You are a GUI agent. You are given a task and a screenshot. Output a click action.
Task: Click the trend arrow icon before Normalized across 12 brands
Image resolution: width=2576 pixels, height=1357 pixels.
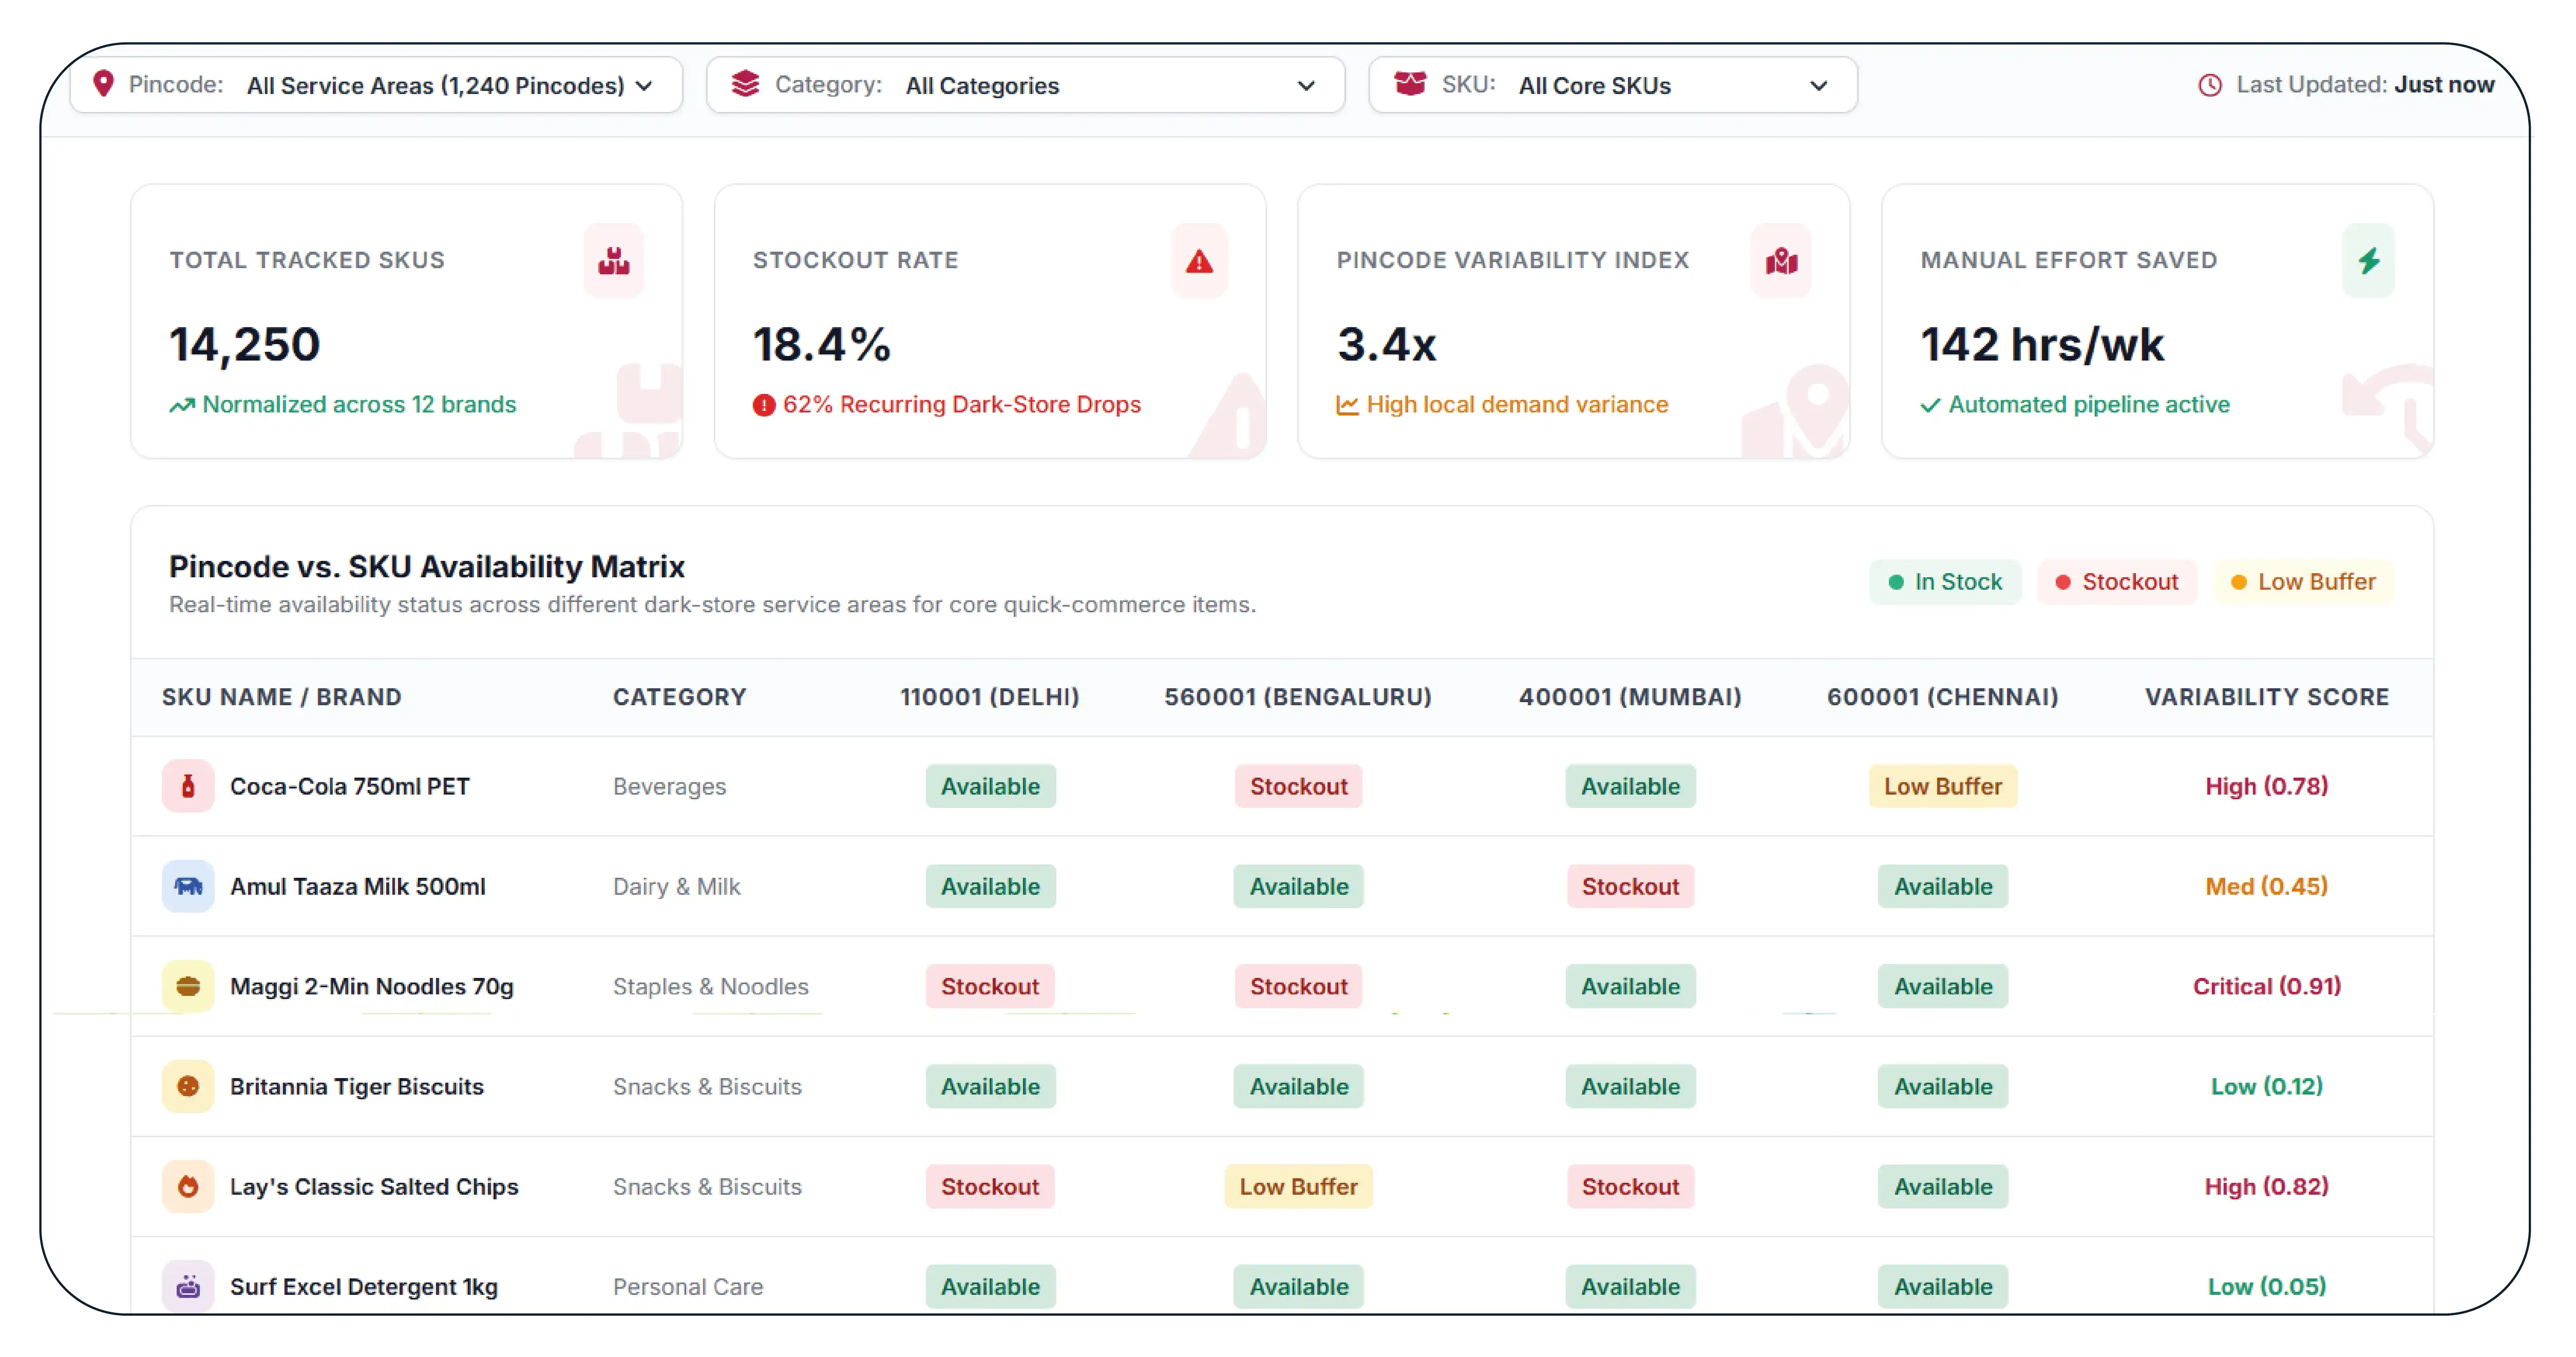click(182, 405)
